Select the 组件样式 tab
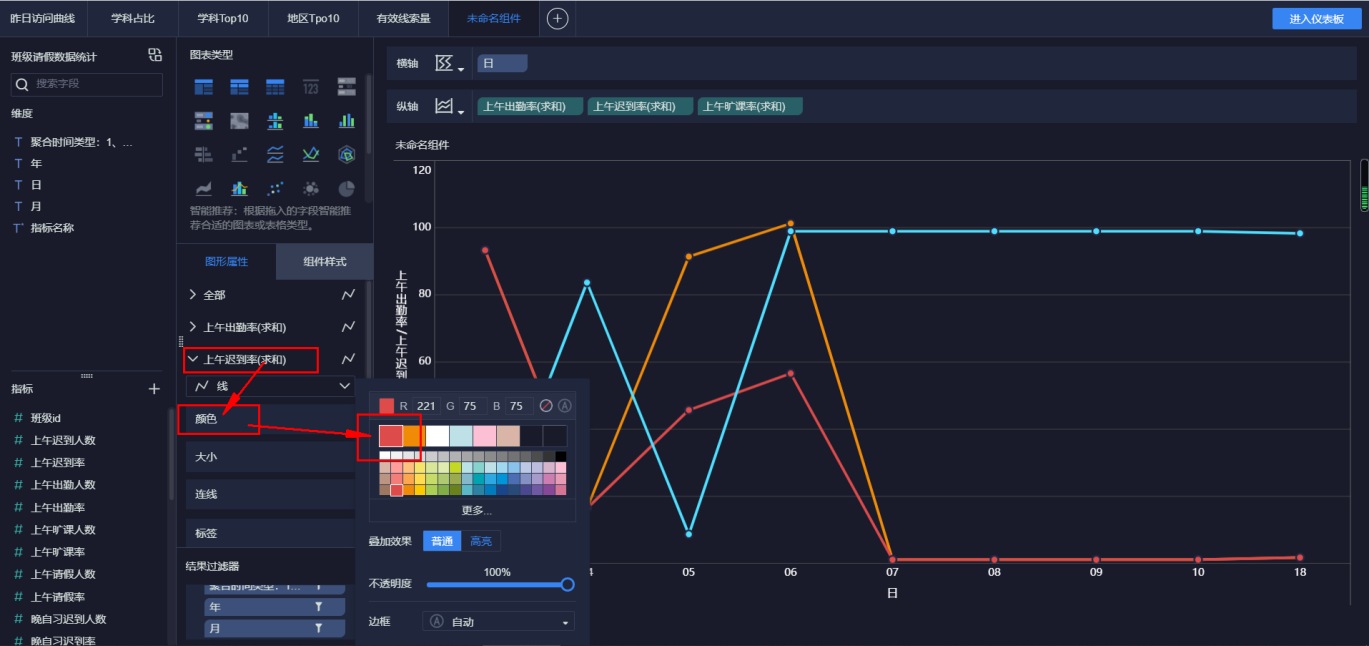The width and height of the screenshot is (1369, 646). point(325,262)
